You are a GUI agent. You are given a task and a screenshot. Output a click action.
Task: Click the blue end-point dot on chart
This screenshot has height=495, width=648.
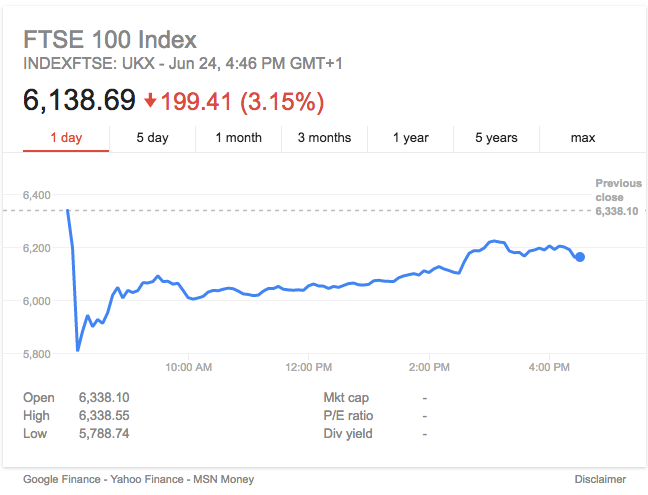(580, 257)
